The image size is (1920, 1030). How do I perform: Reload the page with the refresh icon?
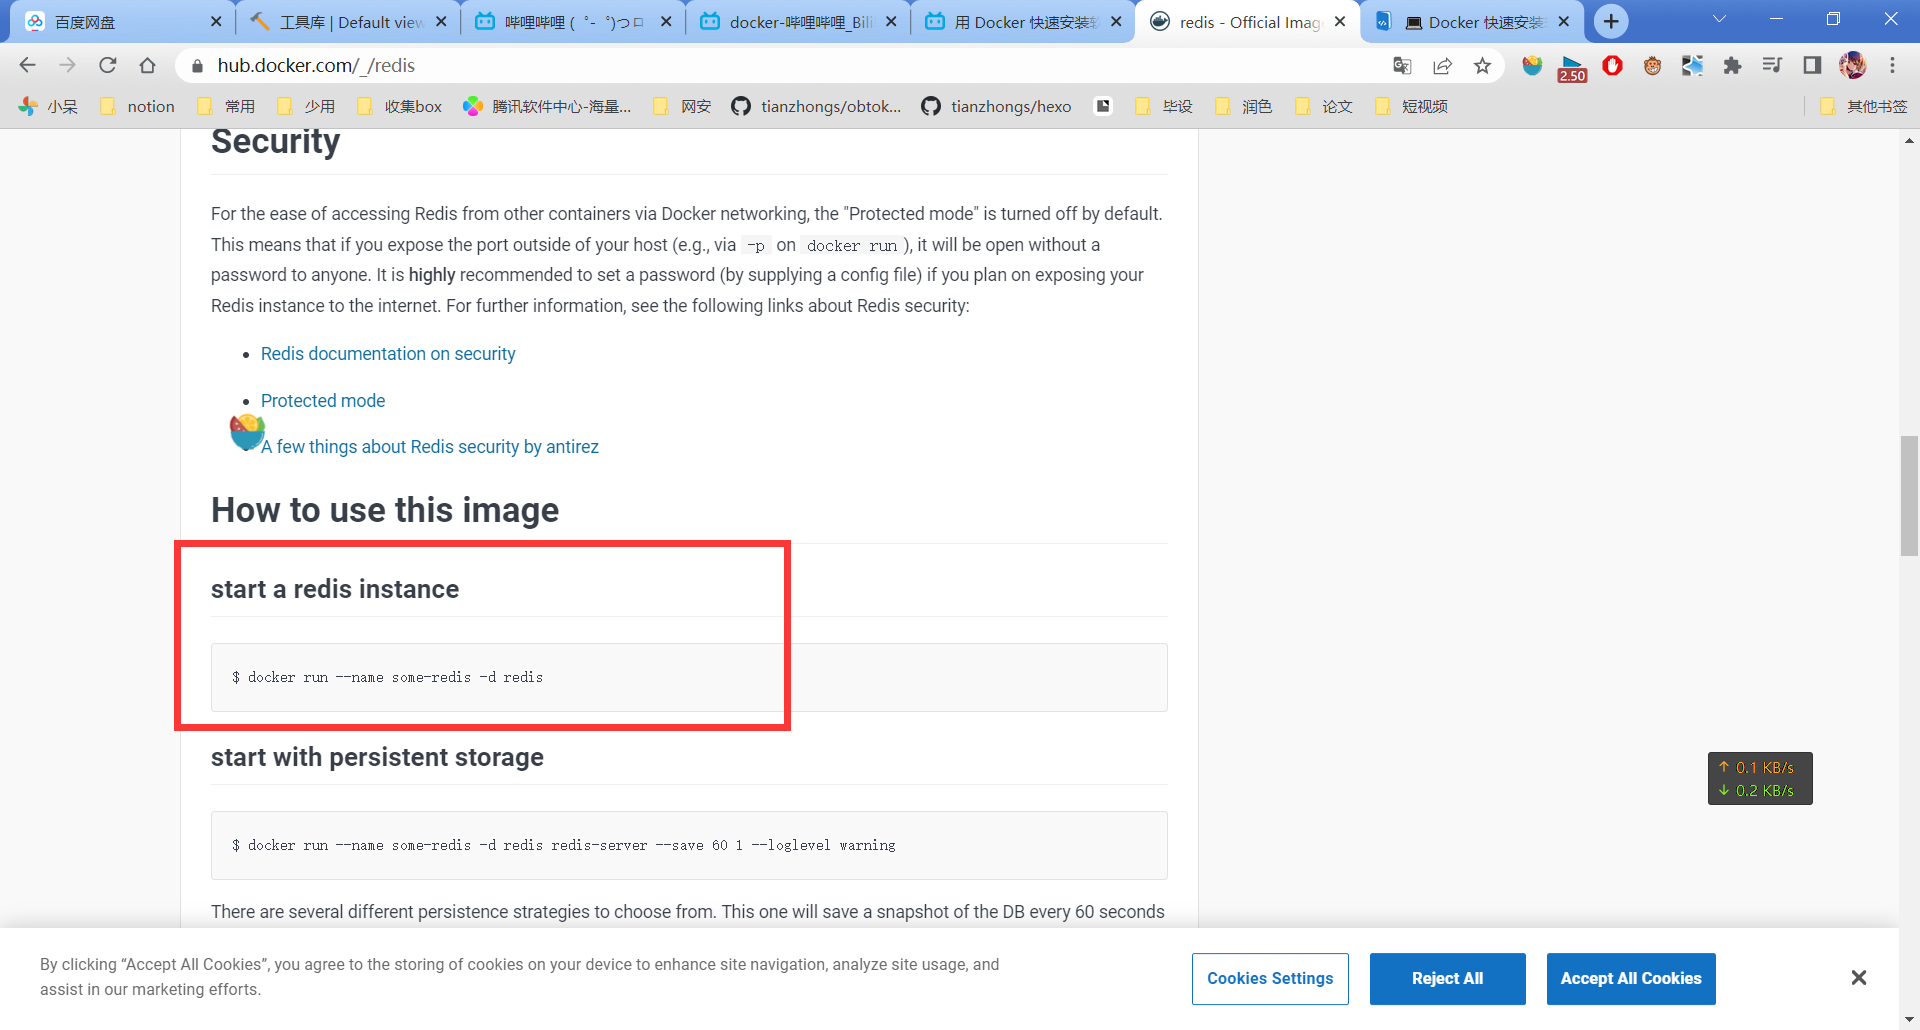pos(108,65)
